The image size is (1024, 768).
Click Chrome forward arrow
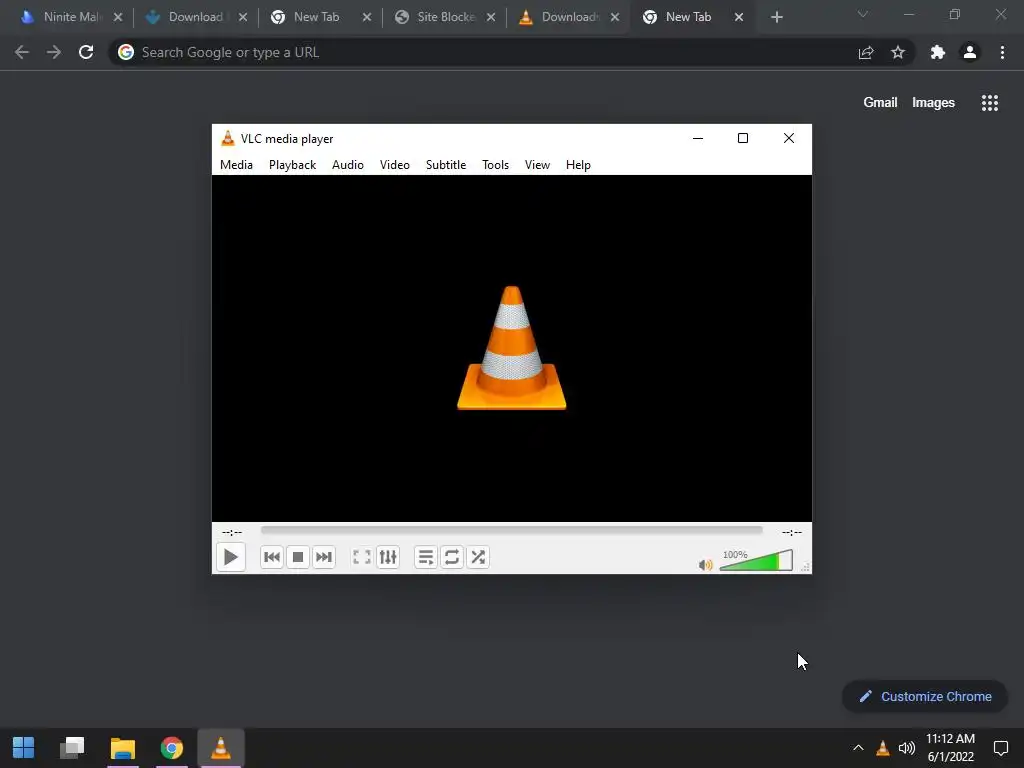pyautogui.click(x=54, y=52)
